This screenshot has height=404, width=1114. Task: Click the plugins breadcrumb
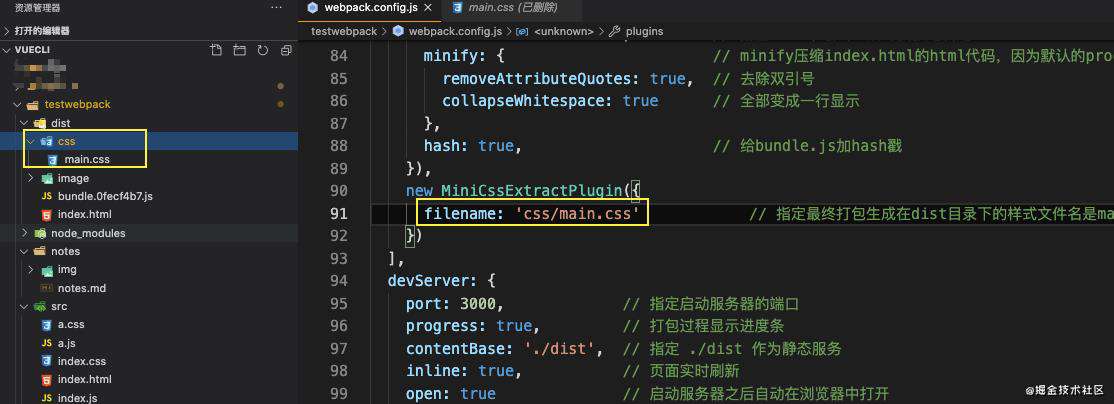[x=644, y=31]
